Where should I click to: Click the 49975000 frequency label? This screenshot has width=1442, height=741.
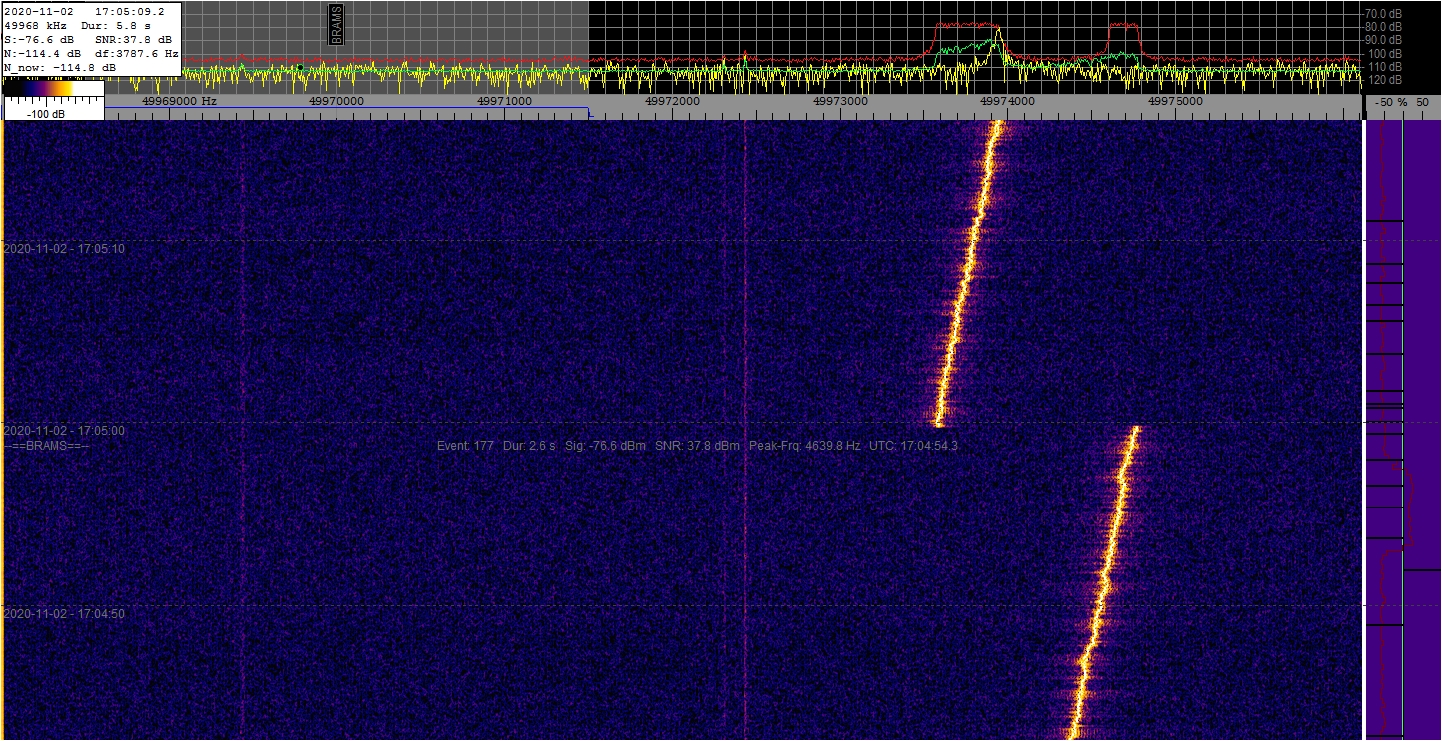click(1175, 101)
